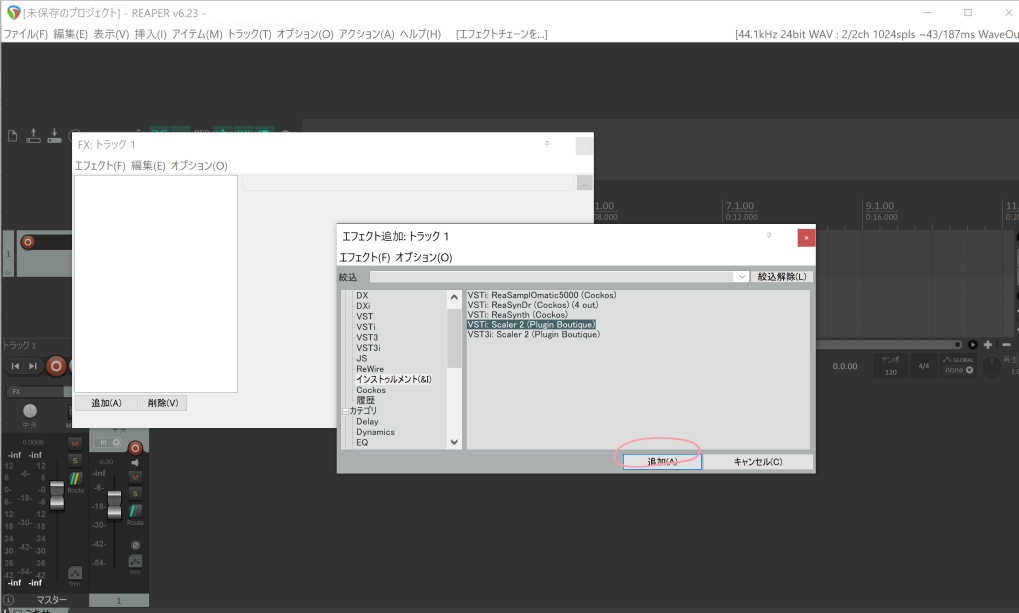
Task: Solo the master track in mixer
Action: (x=75, y=460)
